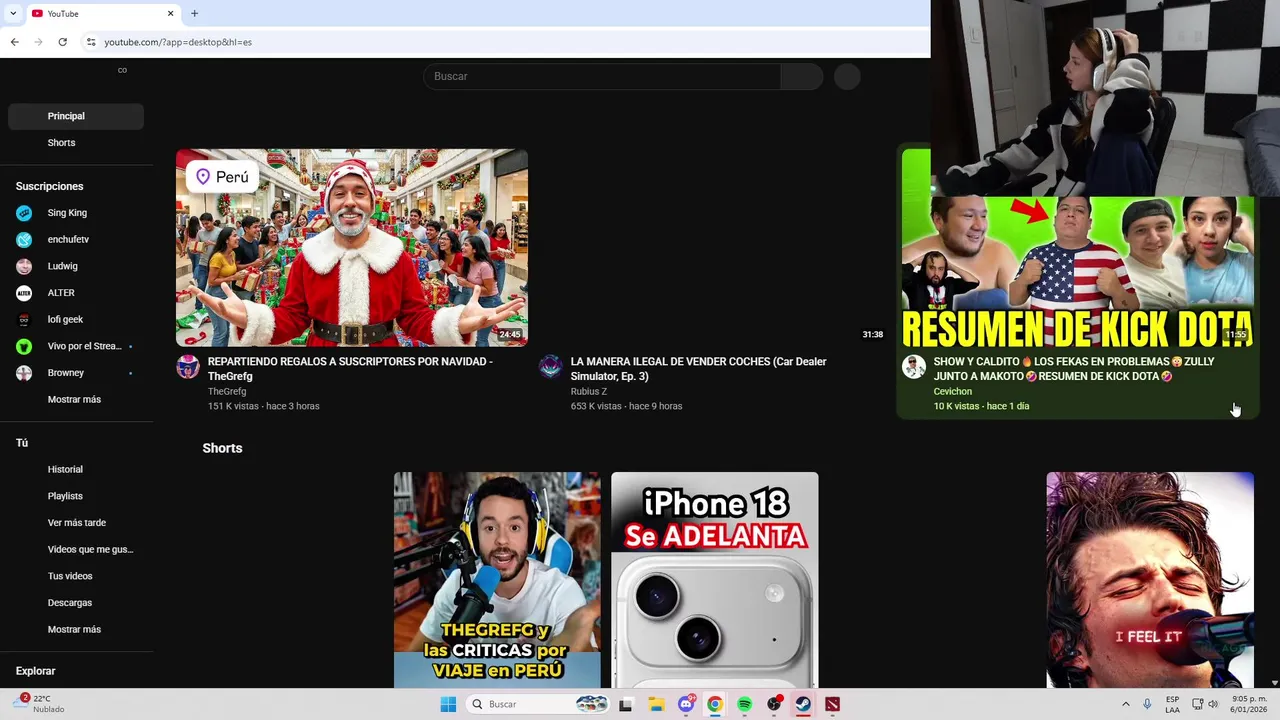
Task: Open OBS Studio from the taskbar
Action: pos(774,704)
